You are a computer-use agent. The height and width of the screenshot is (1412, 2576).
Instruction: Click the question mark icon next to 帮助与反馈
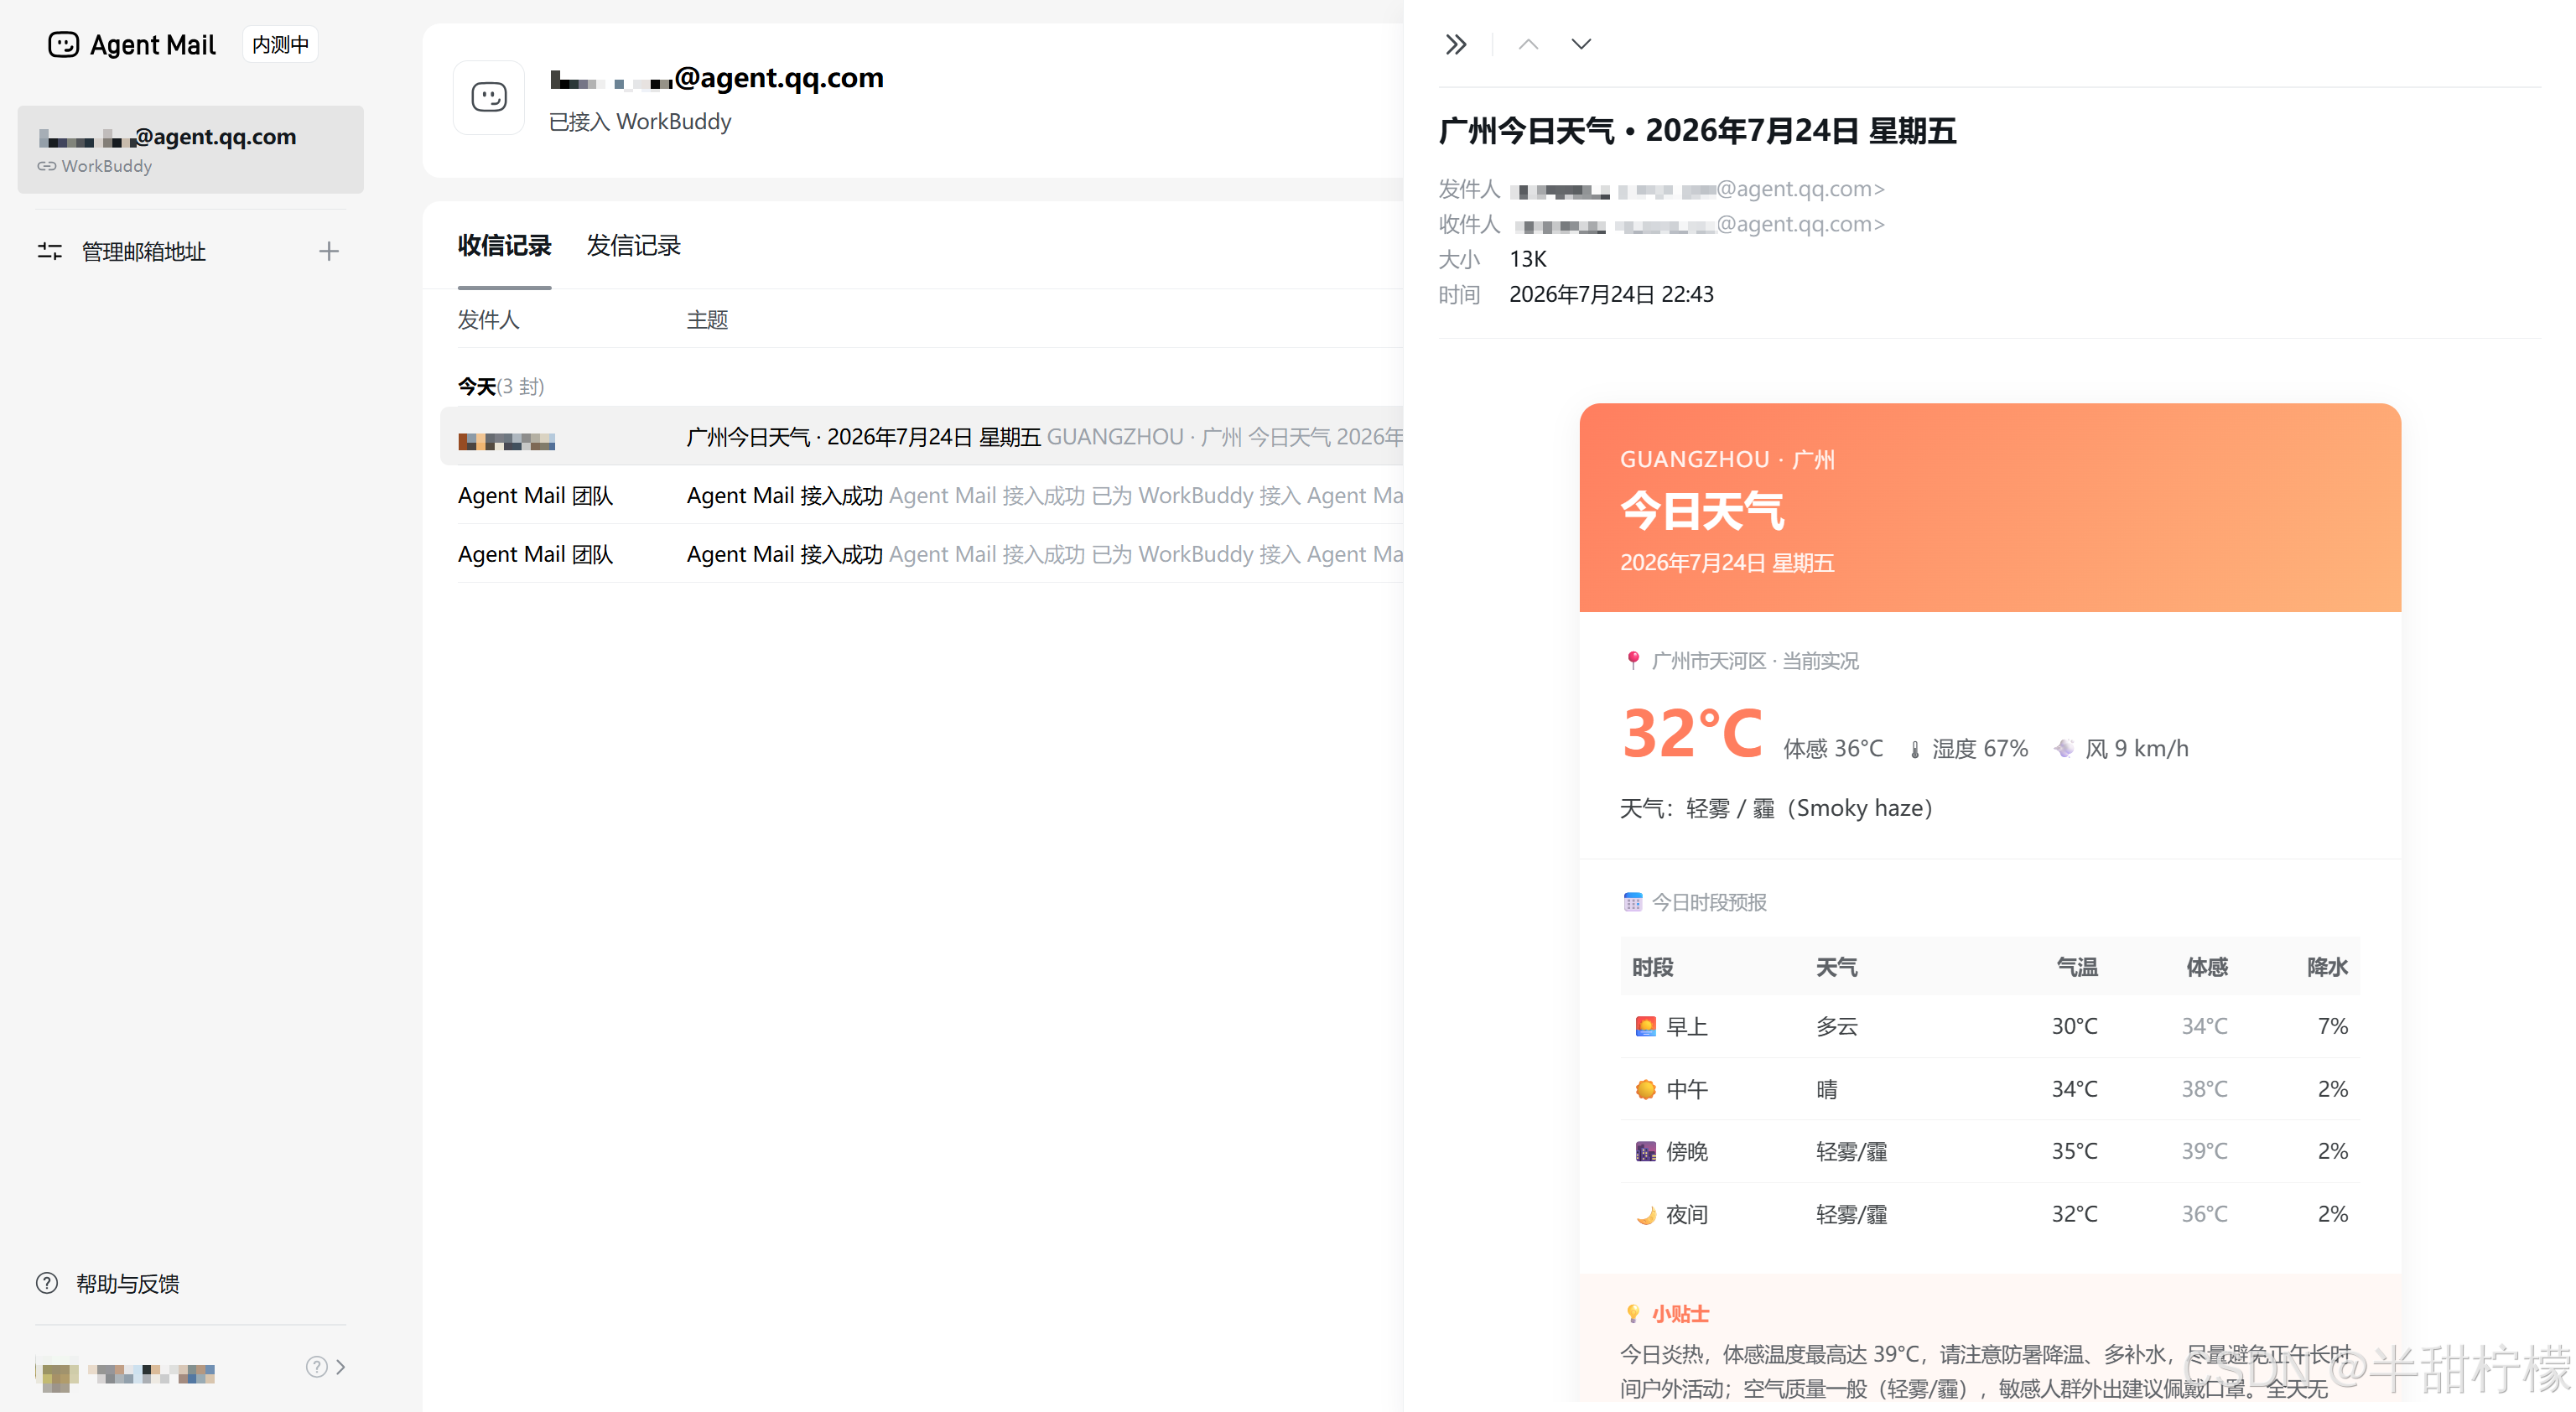[x=47, y=1283]
